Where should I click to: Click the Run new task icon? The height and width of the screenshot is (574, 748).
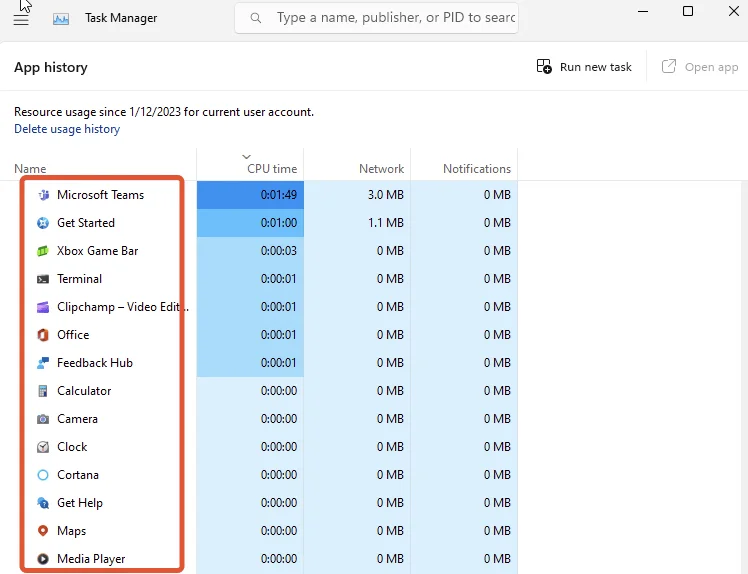point(544,66)
